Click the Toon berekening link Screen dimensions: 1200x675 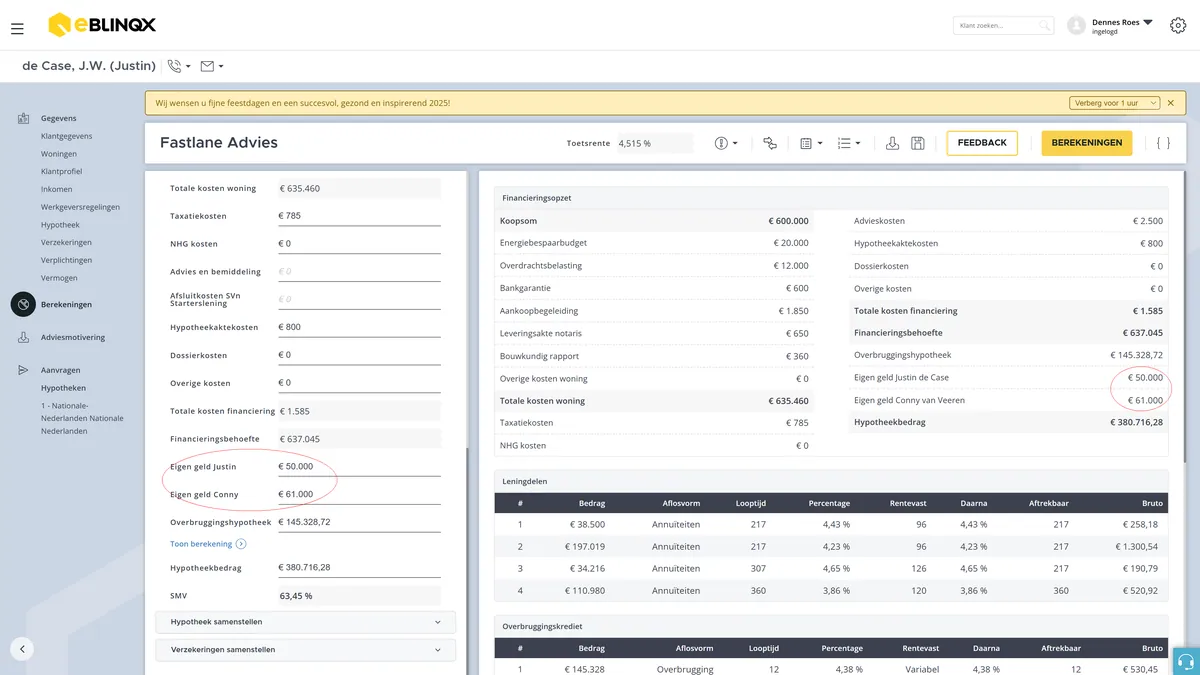(201, 544)
